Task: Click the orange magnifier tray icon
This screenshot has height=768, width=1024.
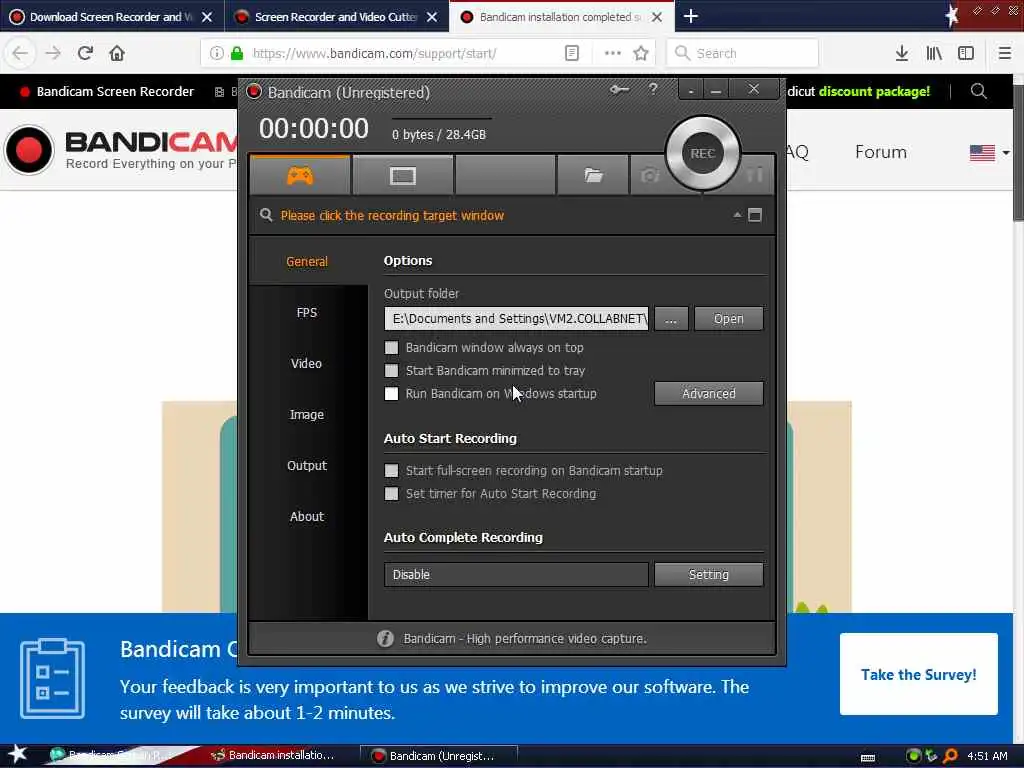Action: tap(950, 756)
